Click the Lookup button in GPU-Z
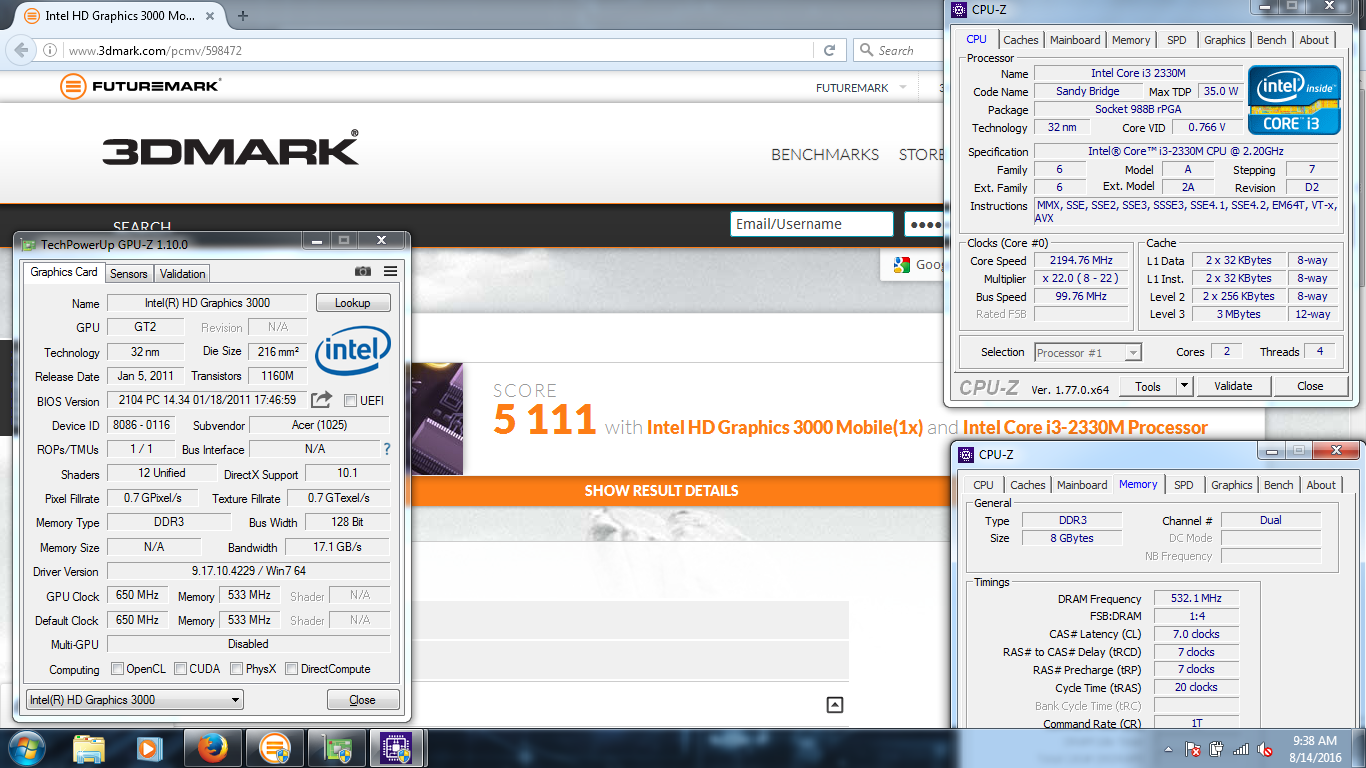The width and height of the screenshot is (1366, 768). click(x=353, y=302)
